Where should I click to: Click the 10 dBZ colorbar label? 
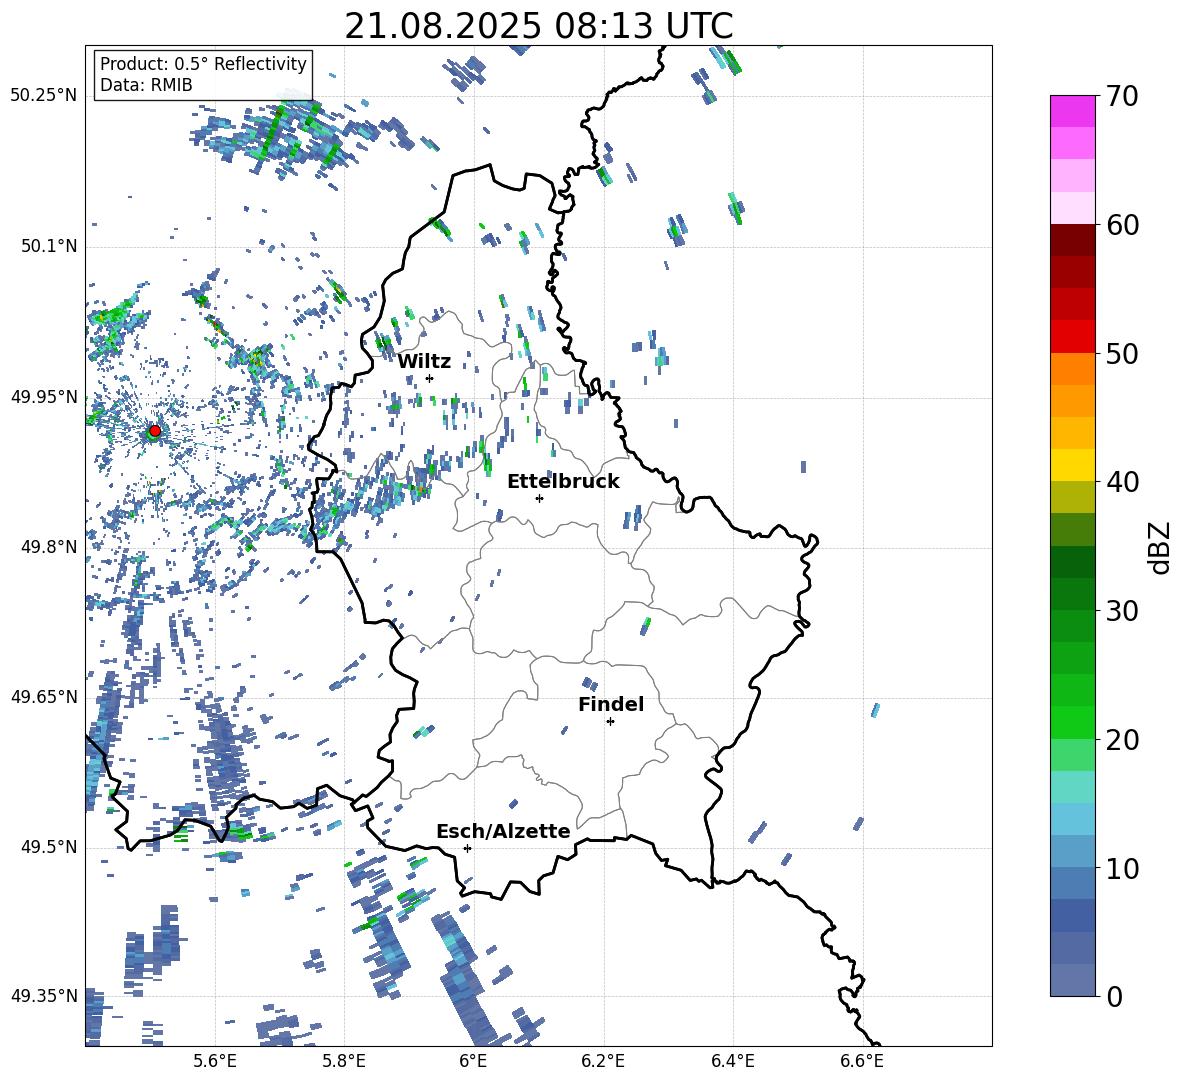click(1123, 868)
